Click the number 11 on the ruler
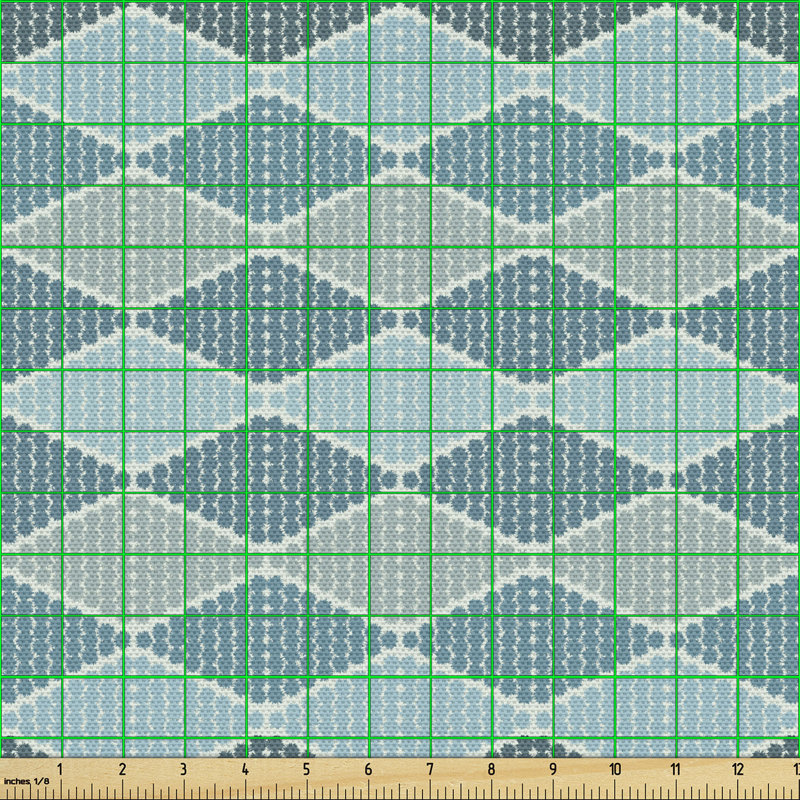 pyautogui.click(x=676, y=769)
